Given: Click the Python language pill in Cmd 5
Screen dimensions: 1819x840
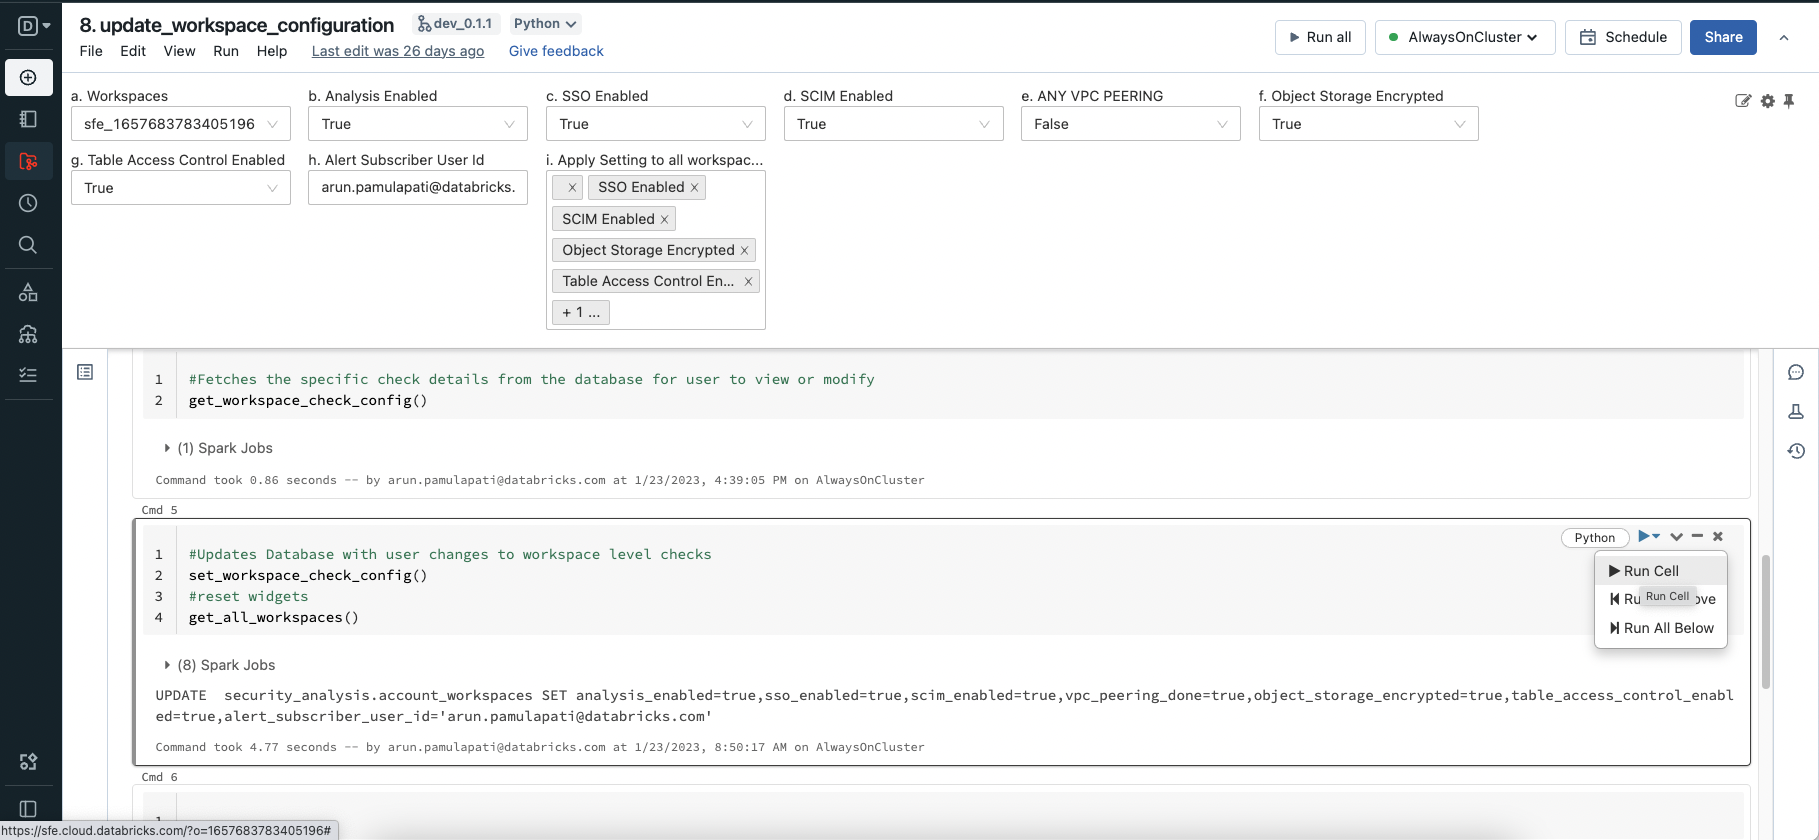Looking at the screenshot, I should click(1594, 538).
